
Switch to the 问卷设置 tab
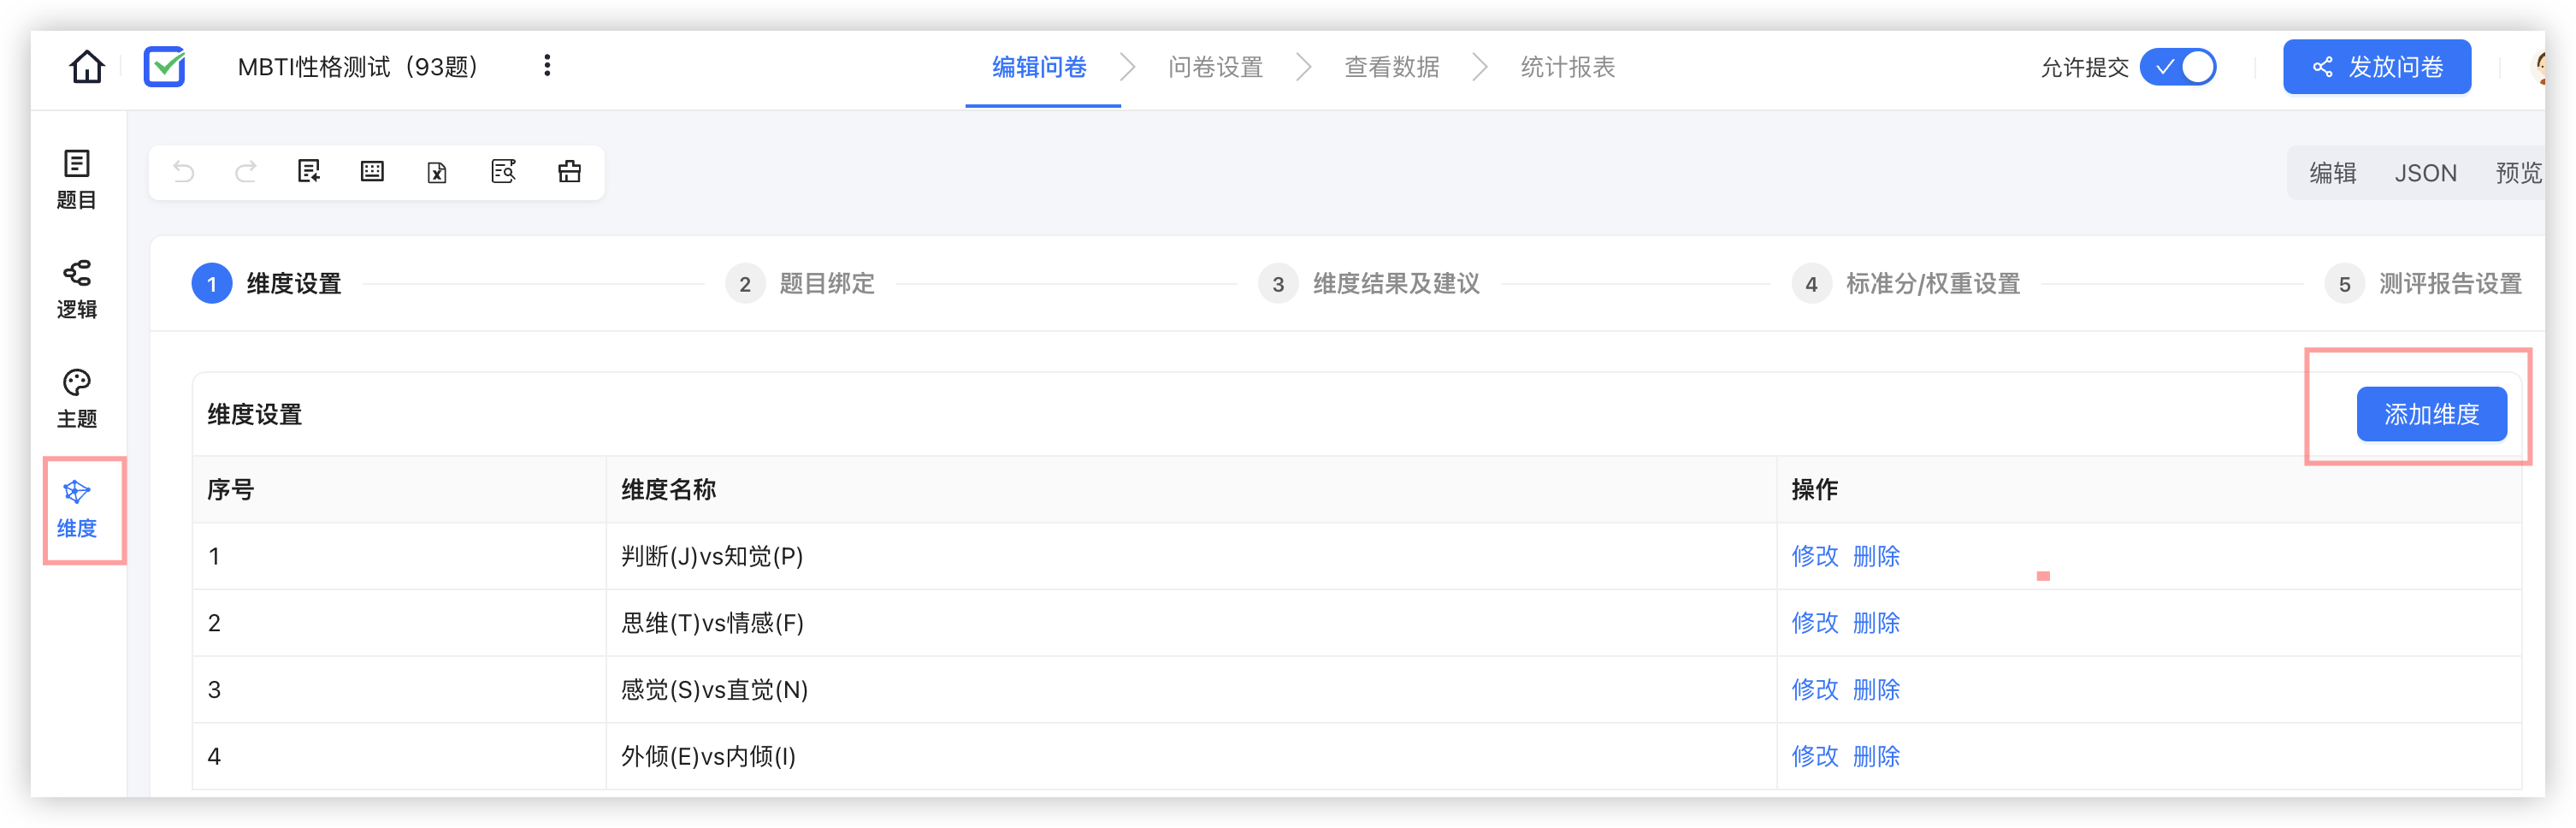(1215, 67)
